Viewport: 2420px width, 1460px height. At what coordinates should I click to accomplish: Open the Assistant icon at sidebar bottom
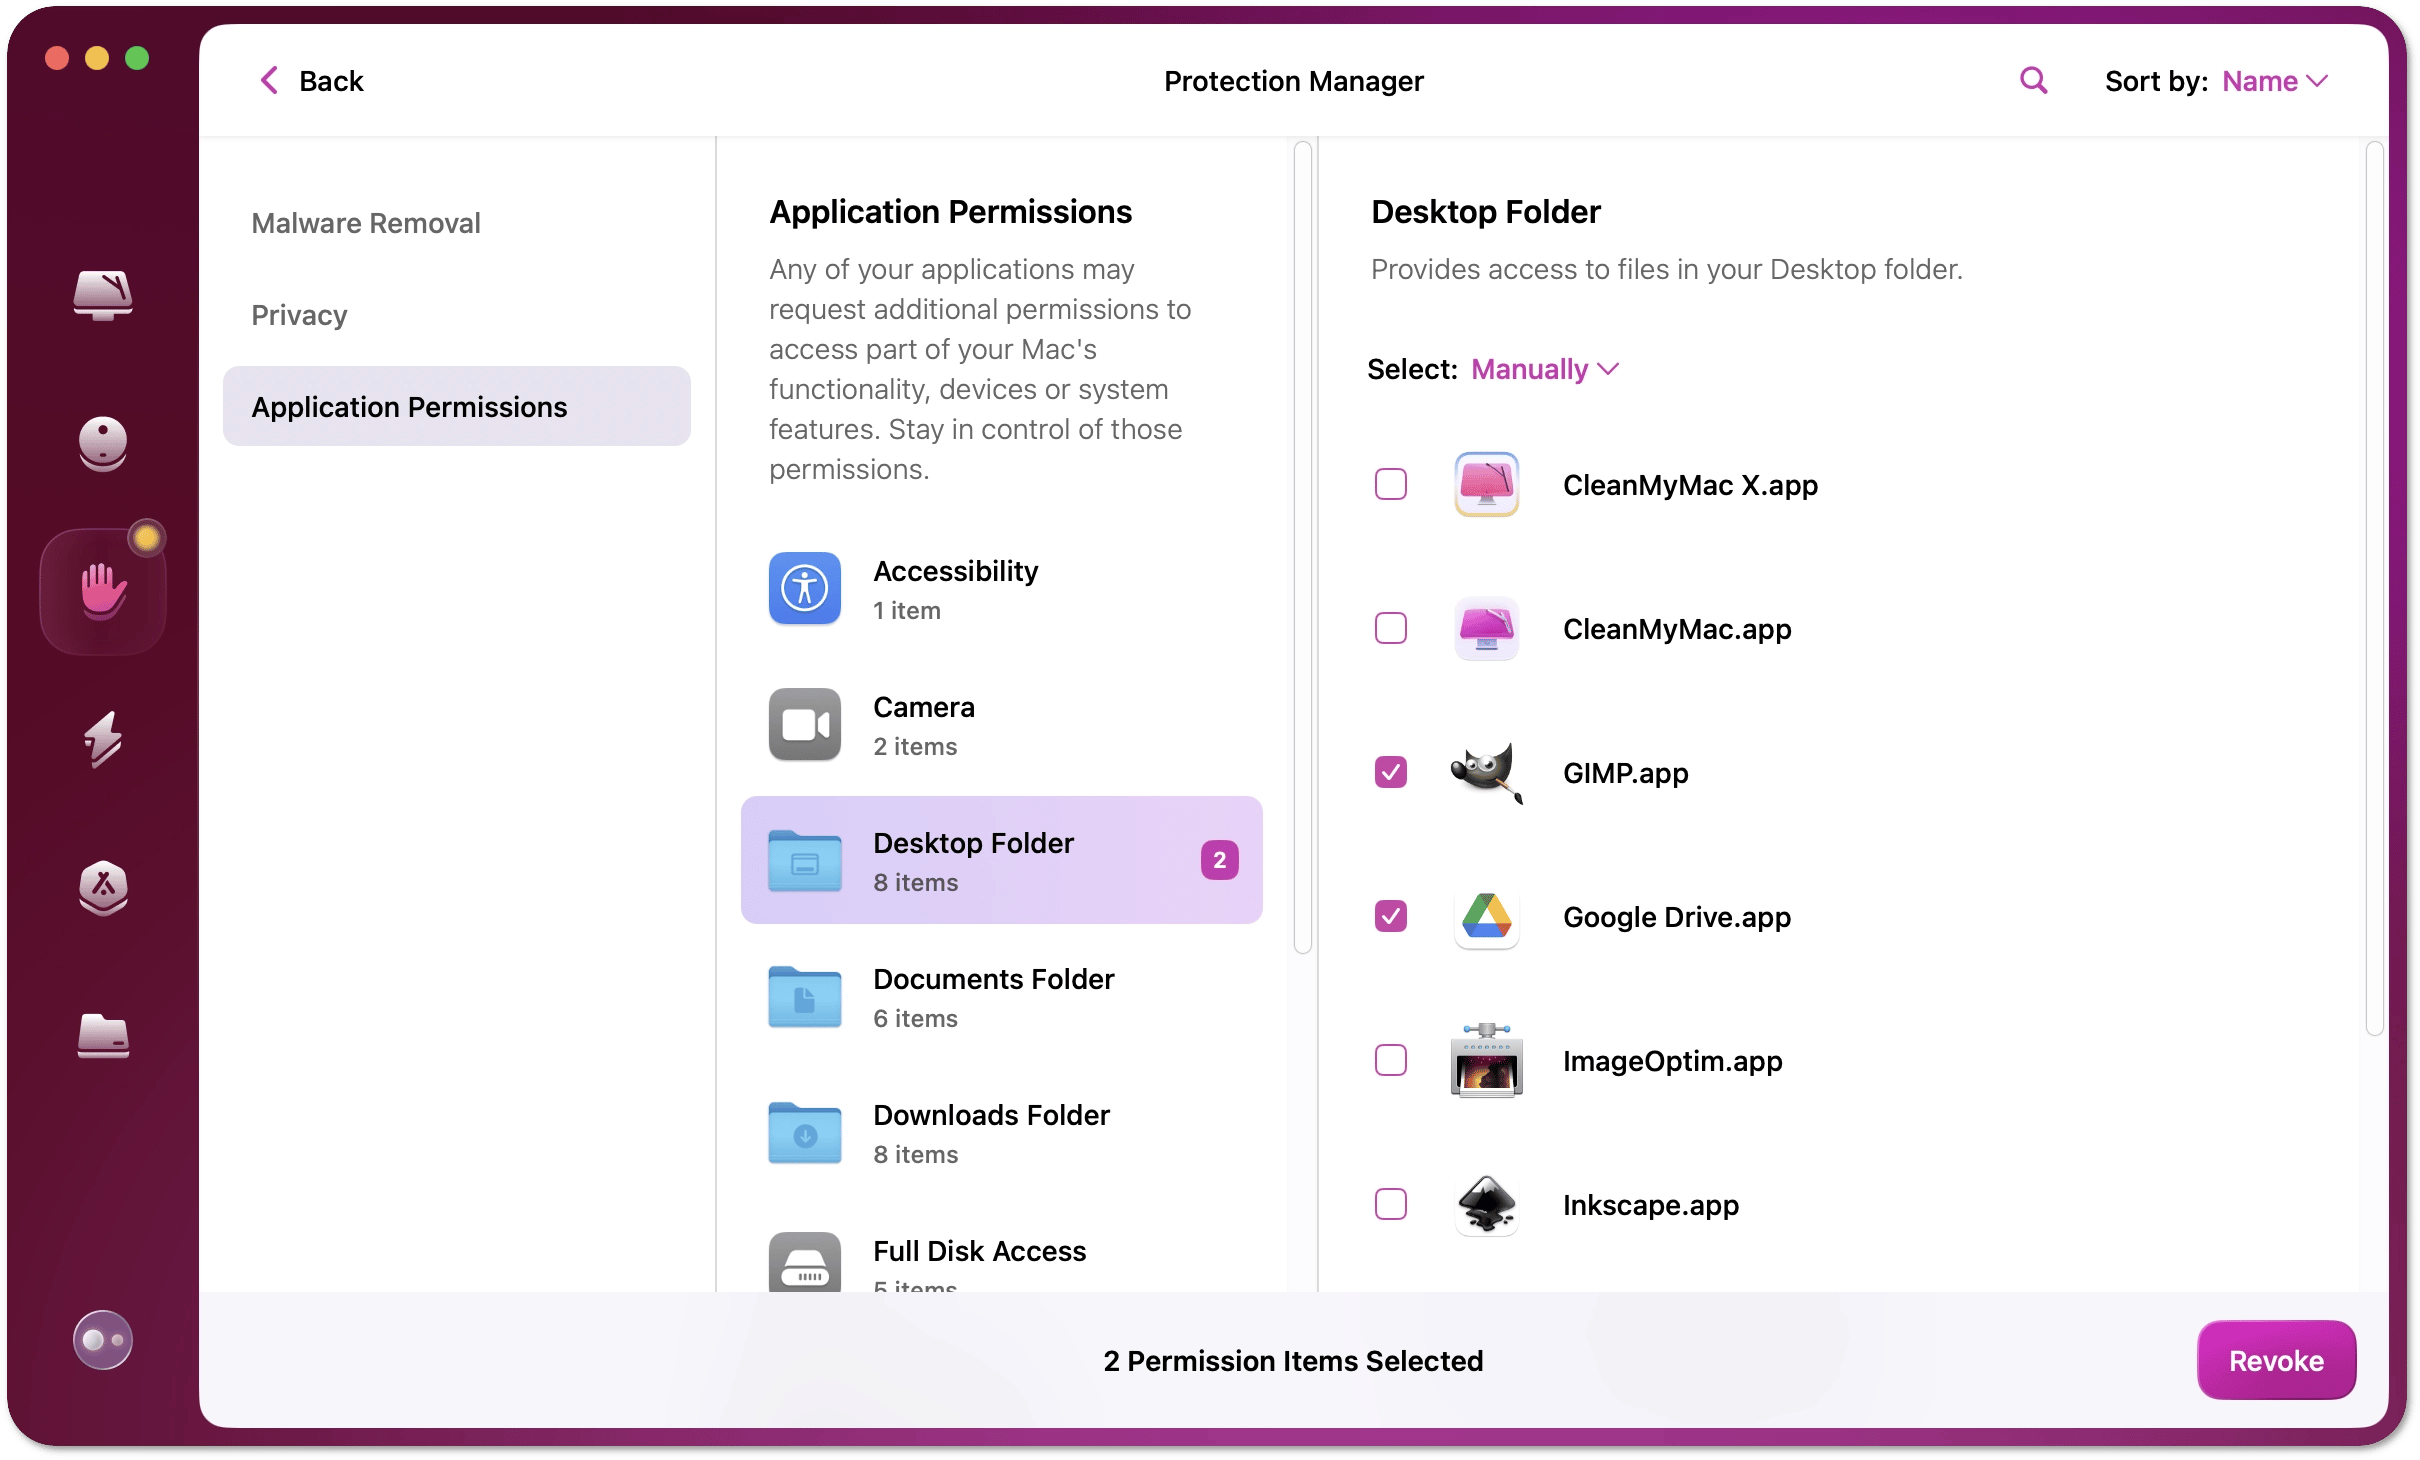103,1339
